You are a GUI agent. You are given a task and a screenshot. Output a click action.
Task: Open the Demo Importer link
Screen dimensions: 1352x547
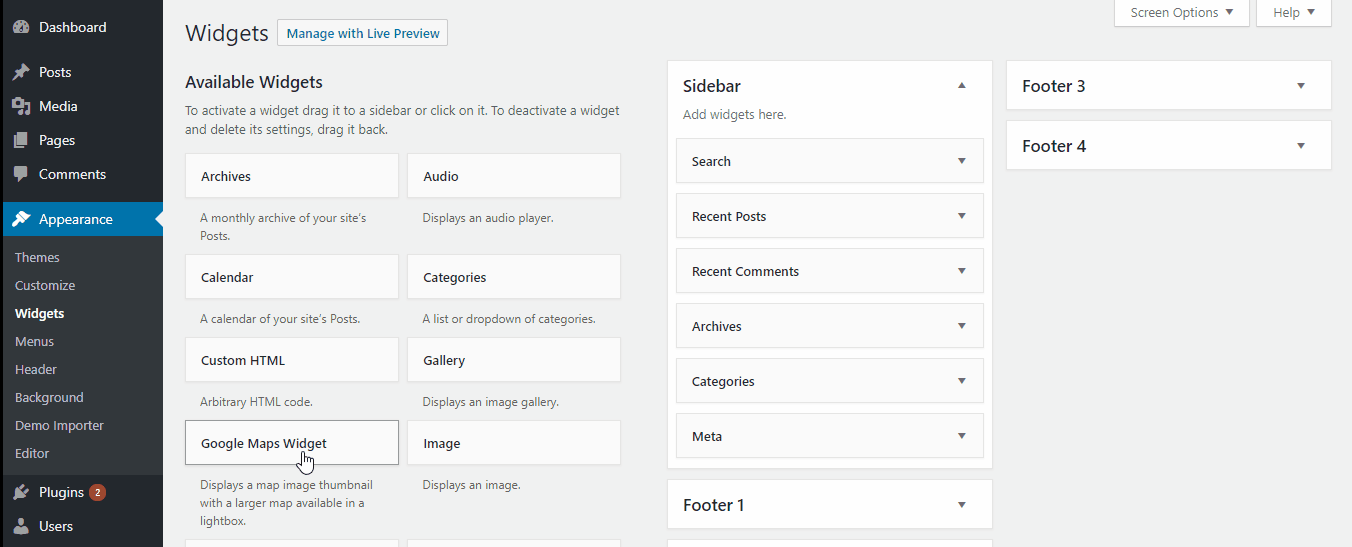tap(59, 425)
